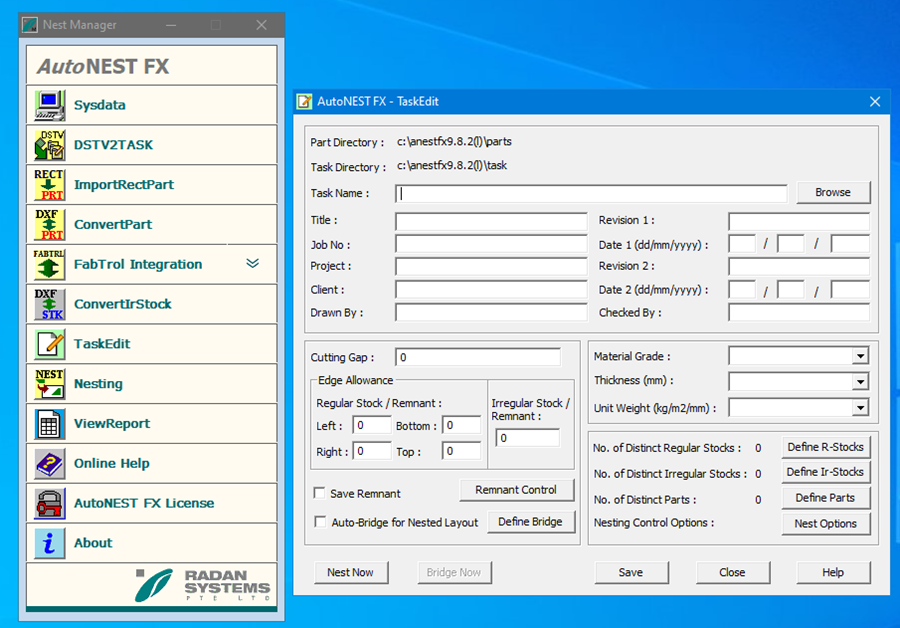Image resolution: width=900 pixels, height=628 pixels.
Task: Click the Browse button
Action: 833,192
